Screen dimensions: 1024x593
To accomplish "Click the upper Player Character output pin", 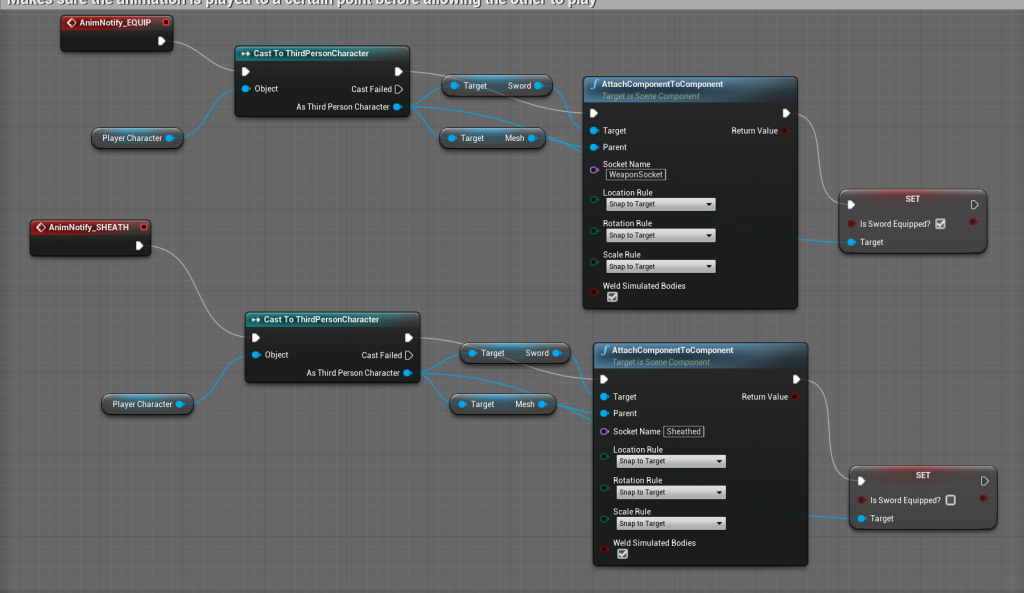I will pyautogui.click(x=169, y=138).
